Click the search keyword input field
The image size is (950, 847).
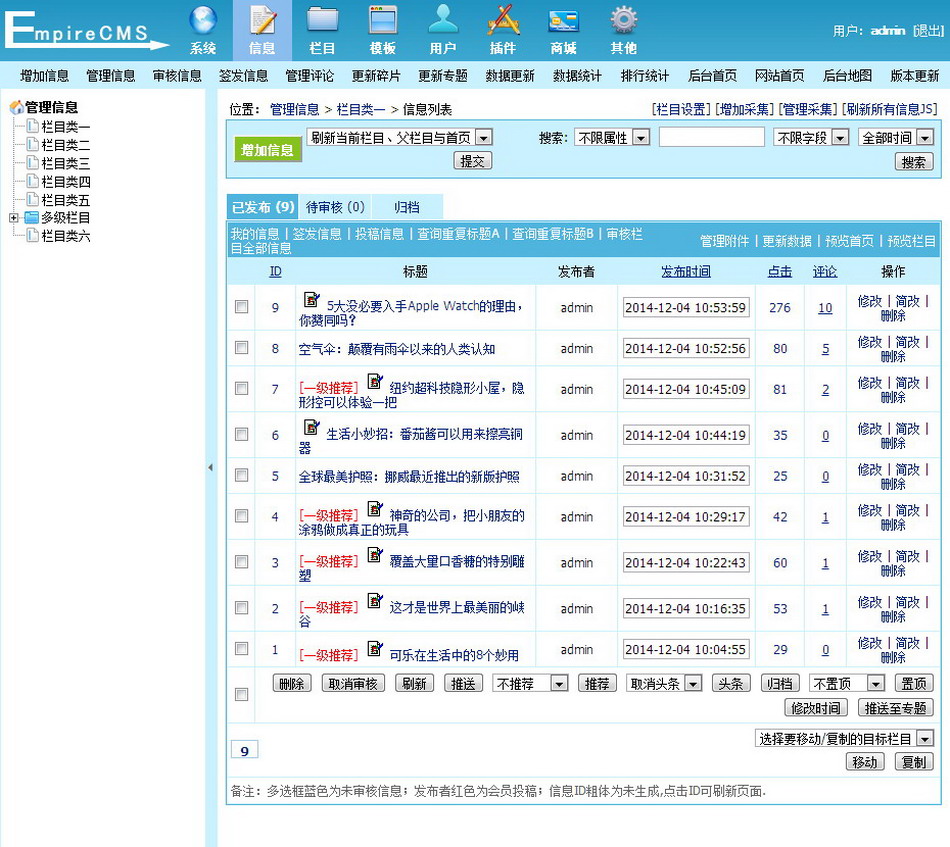pos(711,138)
